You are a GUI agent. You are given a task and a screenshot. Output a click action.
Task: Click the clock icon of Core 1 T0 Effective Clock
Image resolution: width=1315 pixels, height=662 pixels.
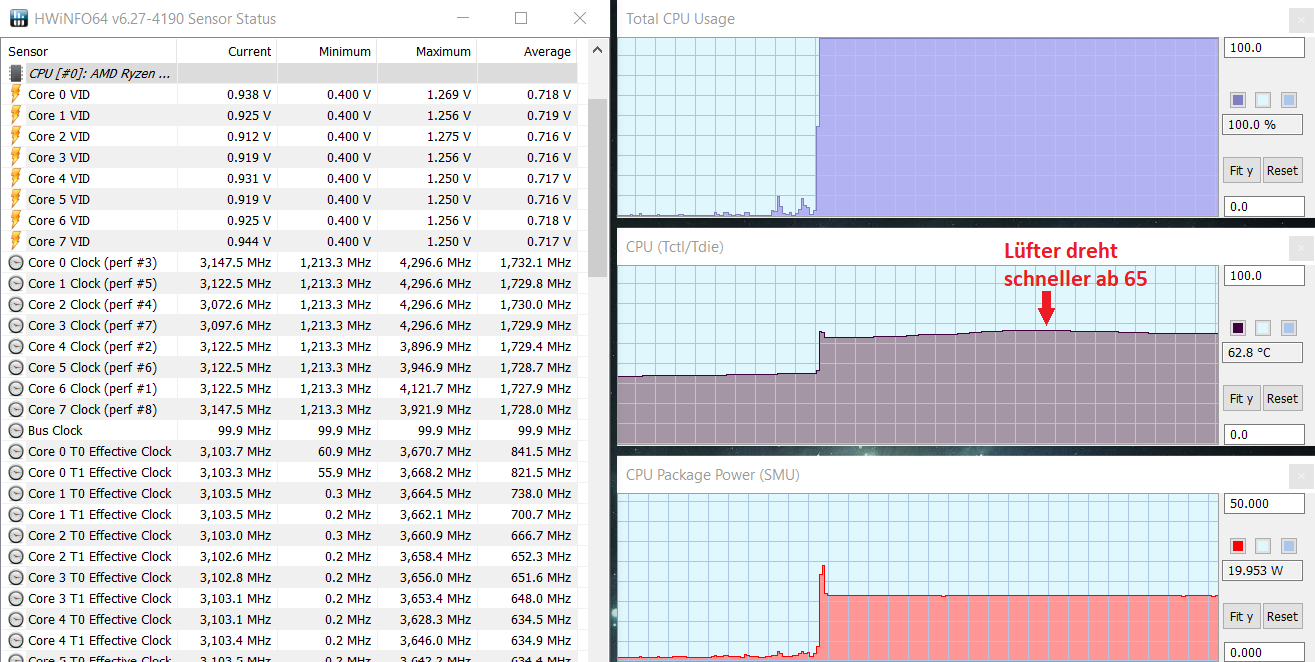(x=16, y=493)
